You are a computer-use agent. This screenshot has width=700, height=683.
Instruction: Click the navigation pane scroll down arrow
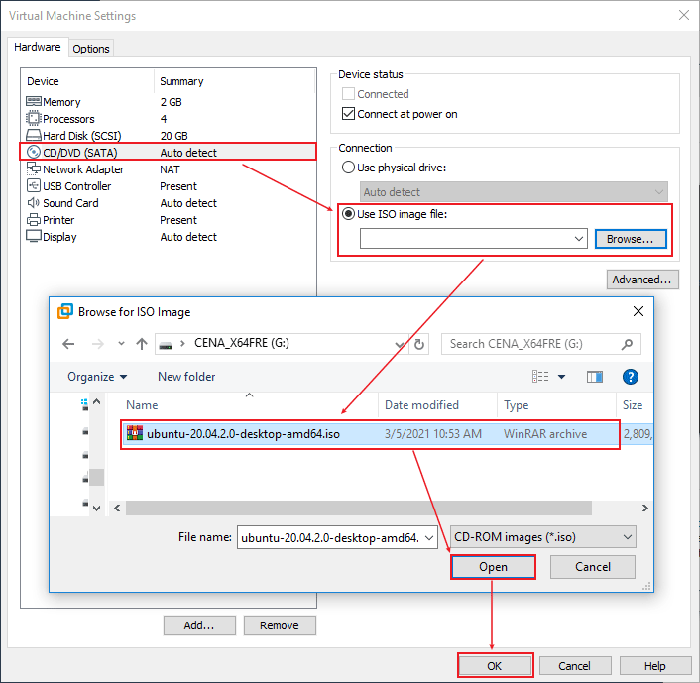[97, 508]
